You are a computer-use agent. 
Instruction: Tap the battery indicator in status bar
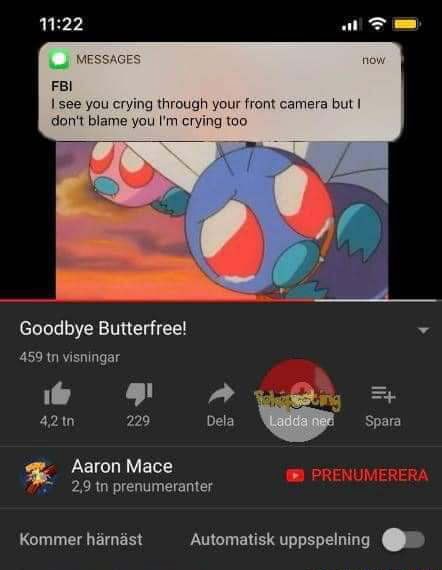(x=406, y=24)
